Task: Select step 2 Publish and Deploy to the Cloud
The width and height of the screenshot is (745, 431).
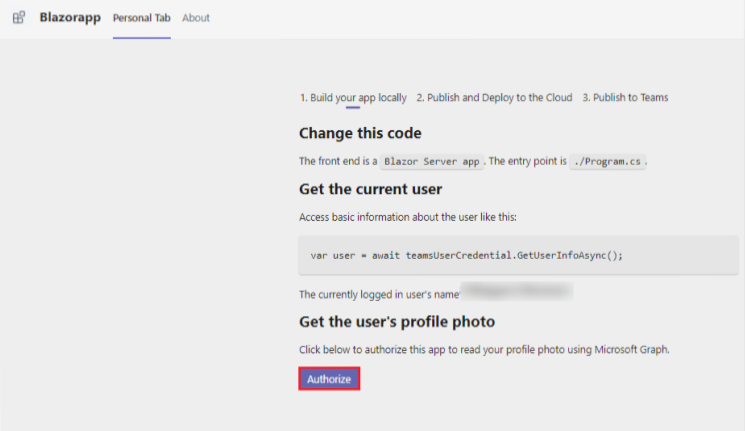Action: [494, 97]
